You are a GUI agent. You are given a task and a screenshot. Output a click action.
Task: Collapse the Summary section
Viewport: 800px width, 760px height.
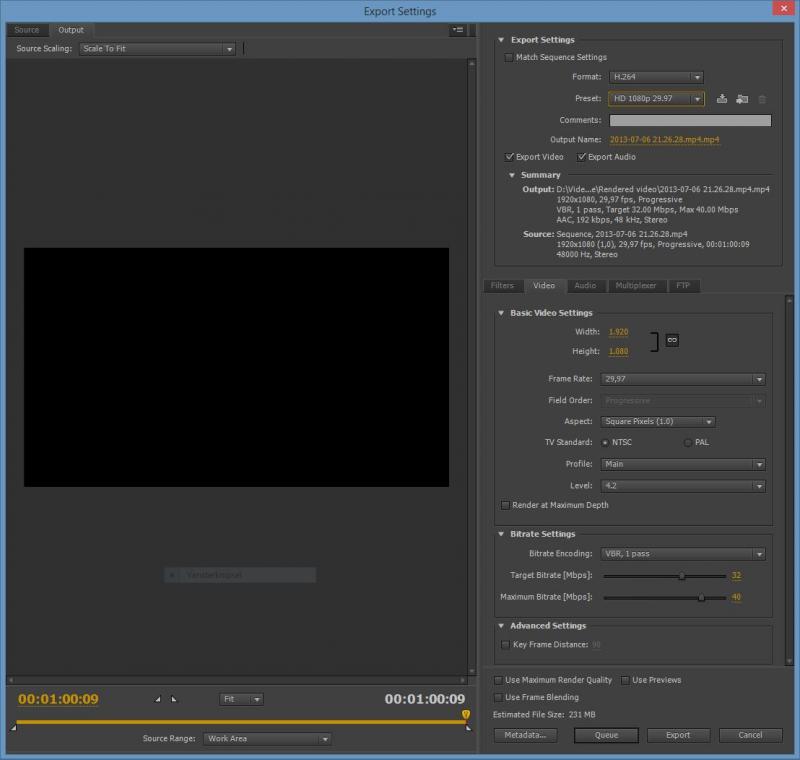[x=512, y=175]
